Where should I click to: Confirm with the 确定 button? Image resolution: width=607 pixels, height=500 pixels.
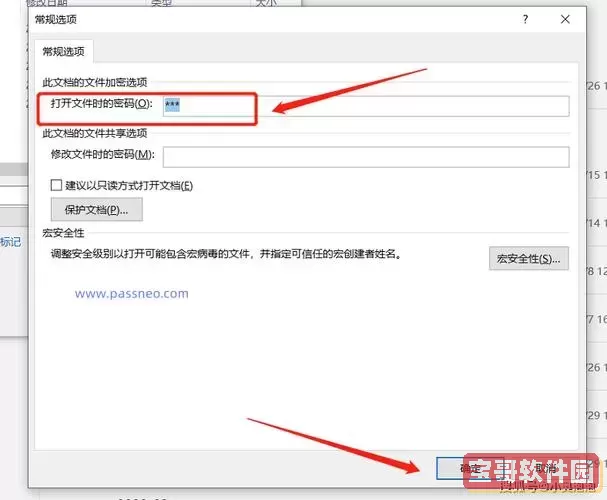pyautogui.click(x=470, y=468)
